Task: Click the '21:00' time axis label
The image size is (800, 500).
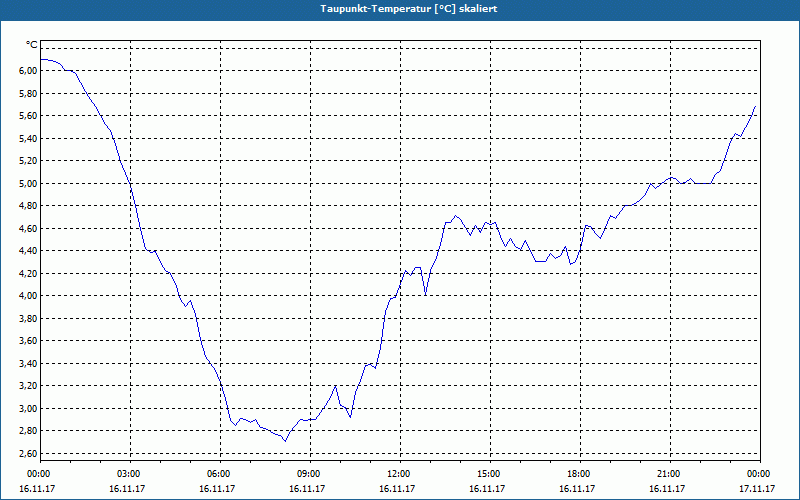Action: (670, 474)
